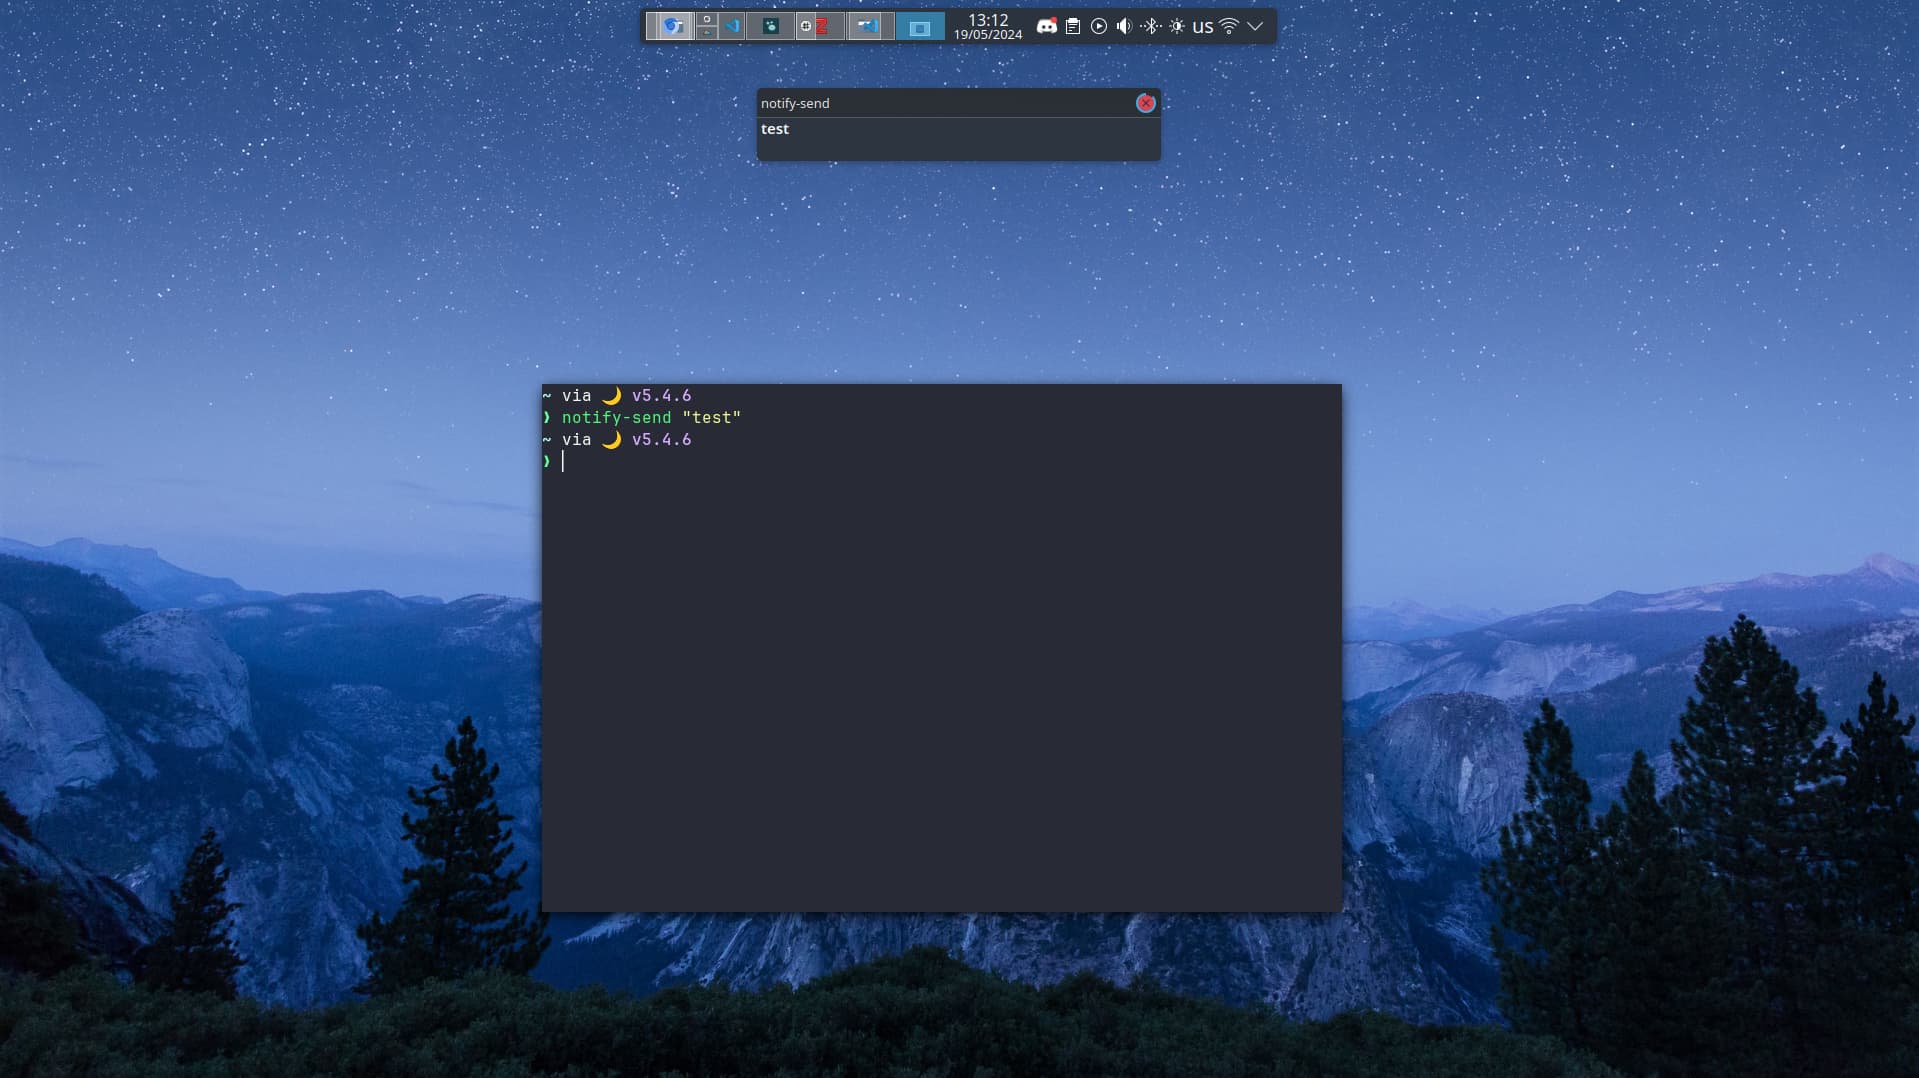Viewport: 1919px width, 1078px height.
Task: Click the crosshair screenshot icon on the taskbar
Action: click(x=806, y=26)
